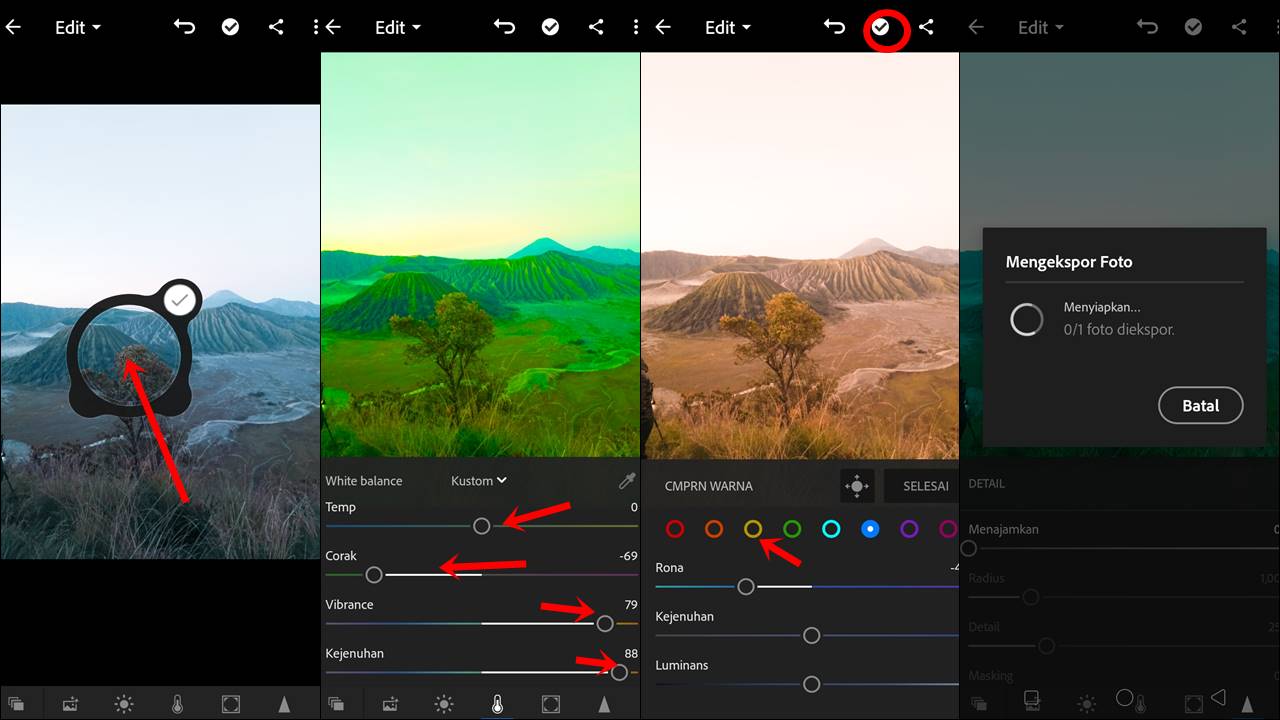Tap Auto photo icon on White balance screen
This screenshot has width=1280, height=720.
pyautogui.click(x=390, y=704)
